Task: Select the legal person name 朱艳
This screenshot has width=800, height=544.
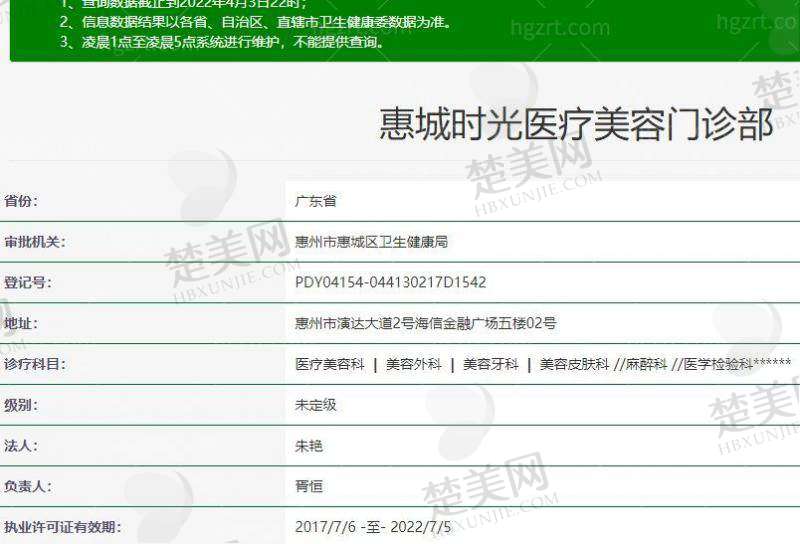Action: 309,446
